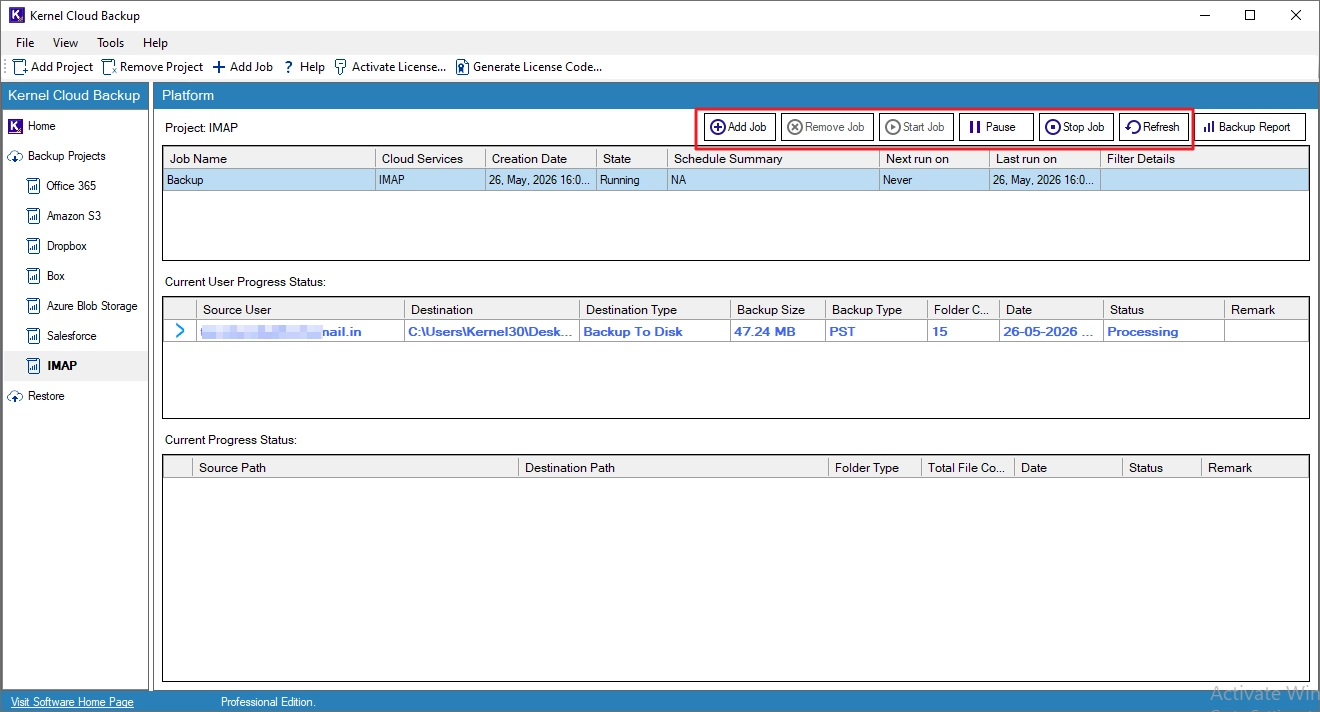Select the Backup job row
Image resolution: width=1320 pixels, height=712 pixels.
(x=736, y=180)
